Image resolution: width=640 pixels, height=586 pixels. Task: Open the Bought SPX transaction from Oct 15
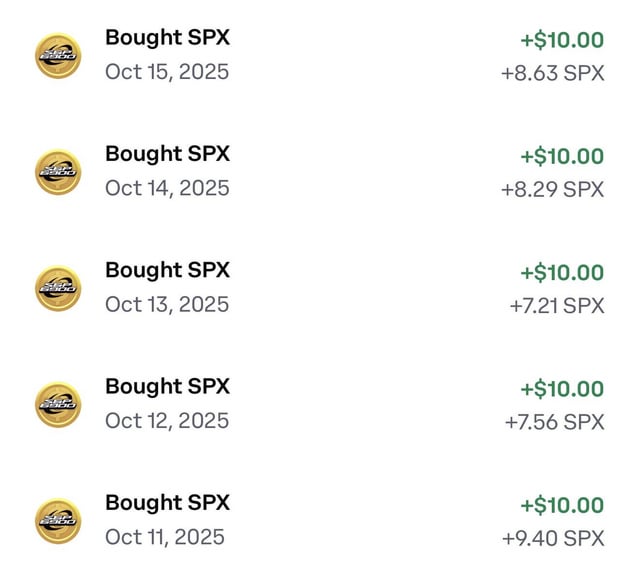167,38
